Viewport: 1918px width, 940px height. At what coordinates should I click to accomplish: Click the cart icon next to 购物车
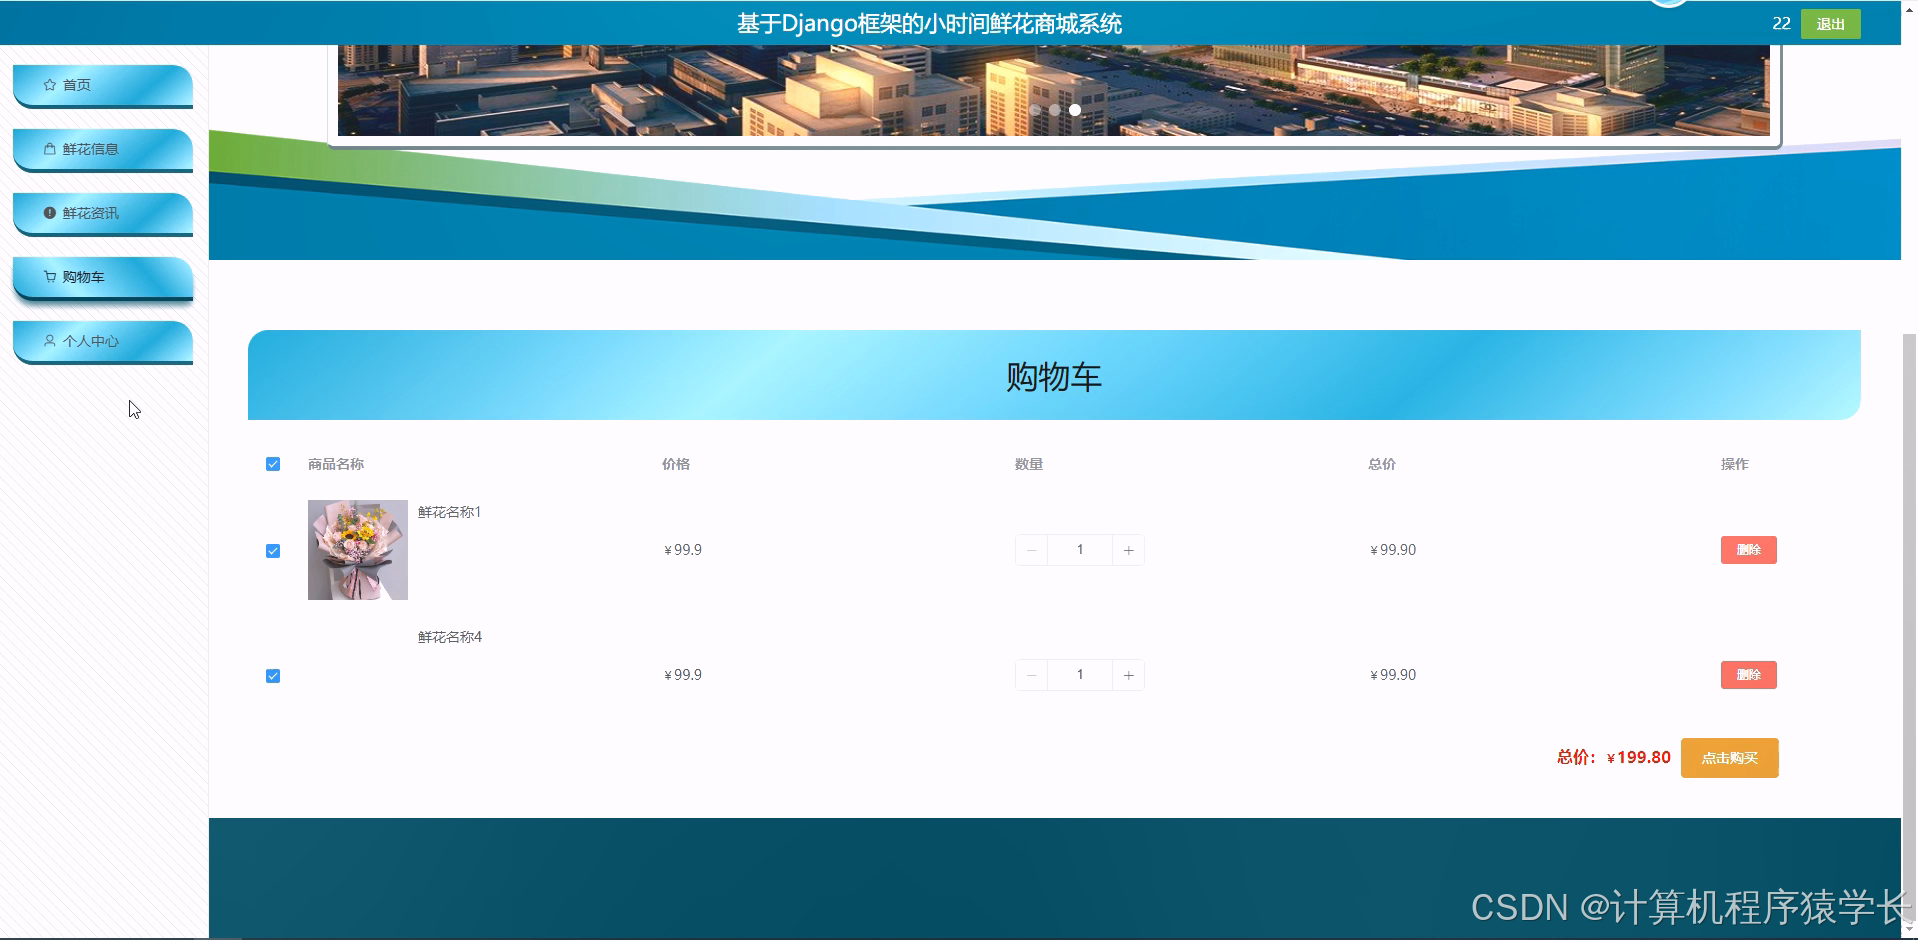(50, 277)
